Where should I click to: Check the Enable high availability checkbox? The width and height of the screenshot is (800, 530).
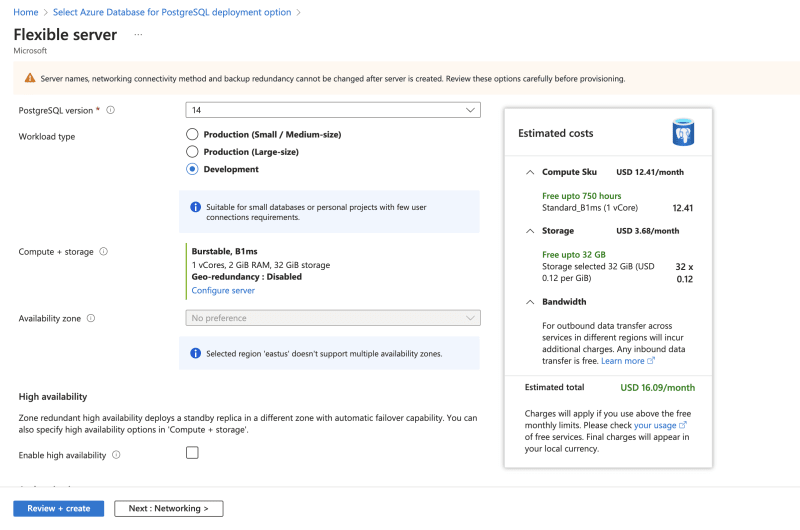point(192,452)
